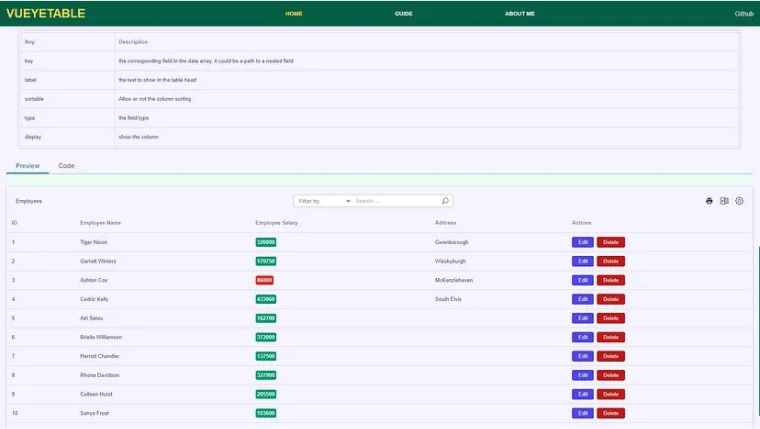
Task: Delete Tiger Nixon's row
Action: tap(611, 242)
